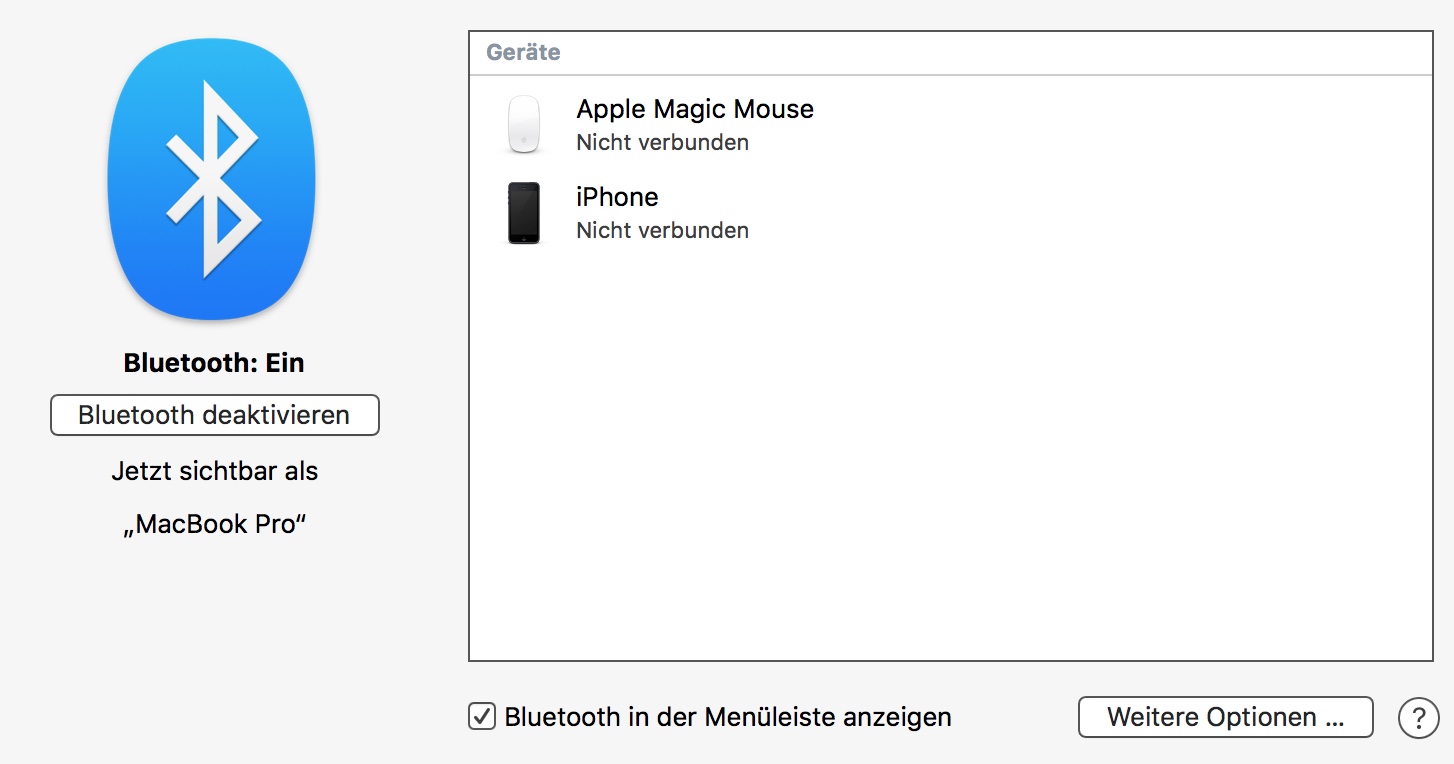Select the "iPhone" device name
Viewport: 1454px width, 764px height.
pos(617,197)
